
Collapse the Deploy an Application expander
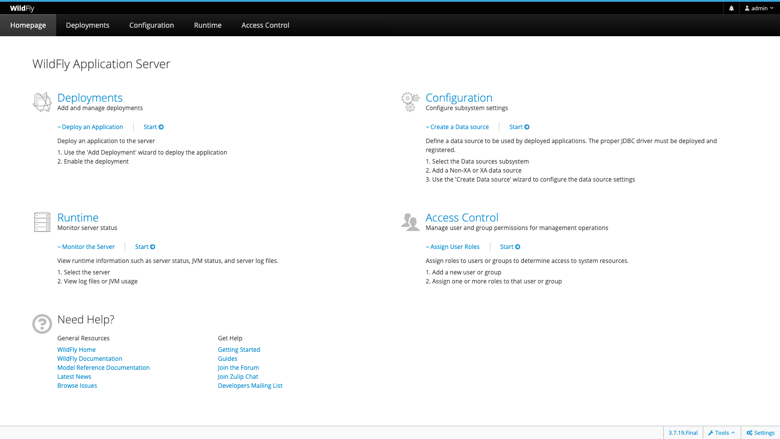(90, 127)
